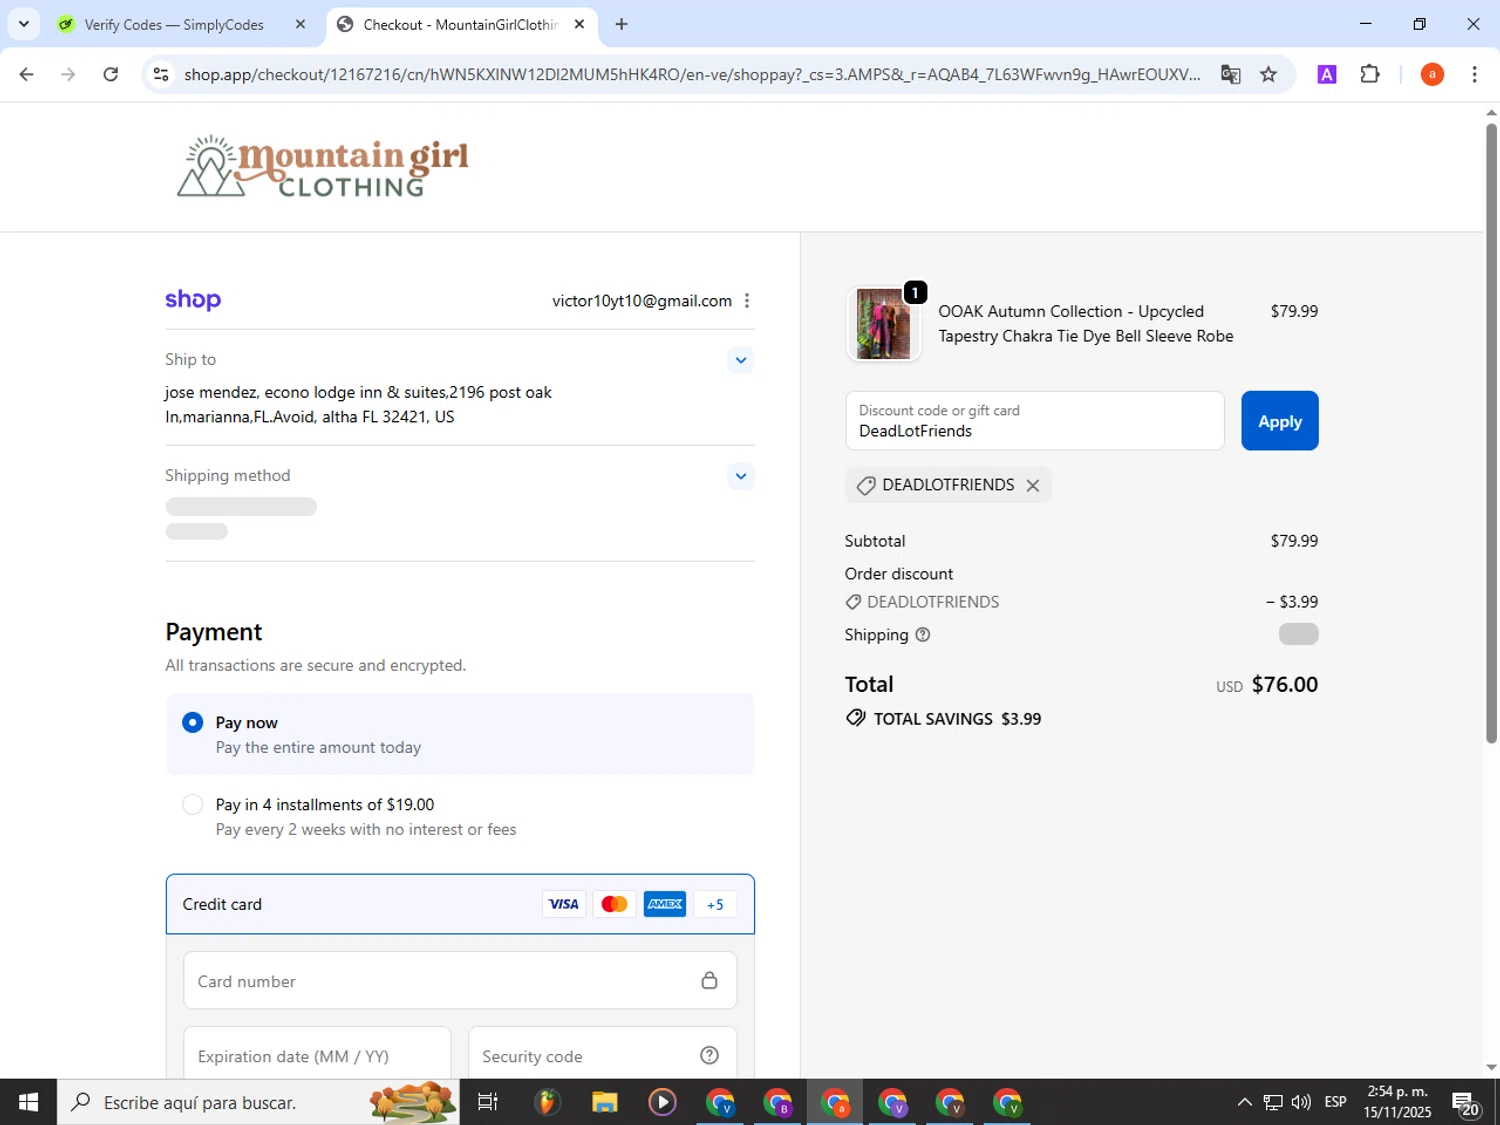Open the notification center icon
This screenshot has width=1500, height=1125.
[1466, 1102]
